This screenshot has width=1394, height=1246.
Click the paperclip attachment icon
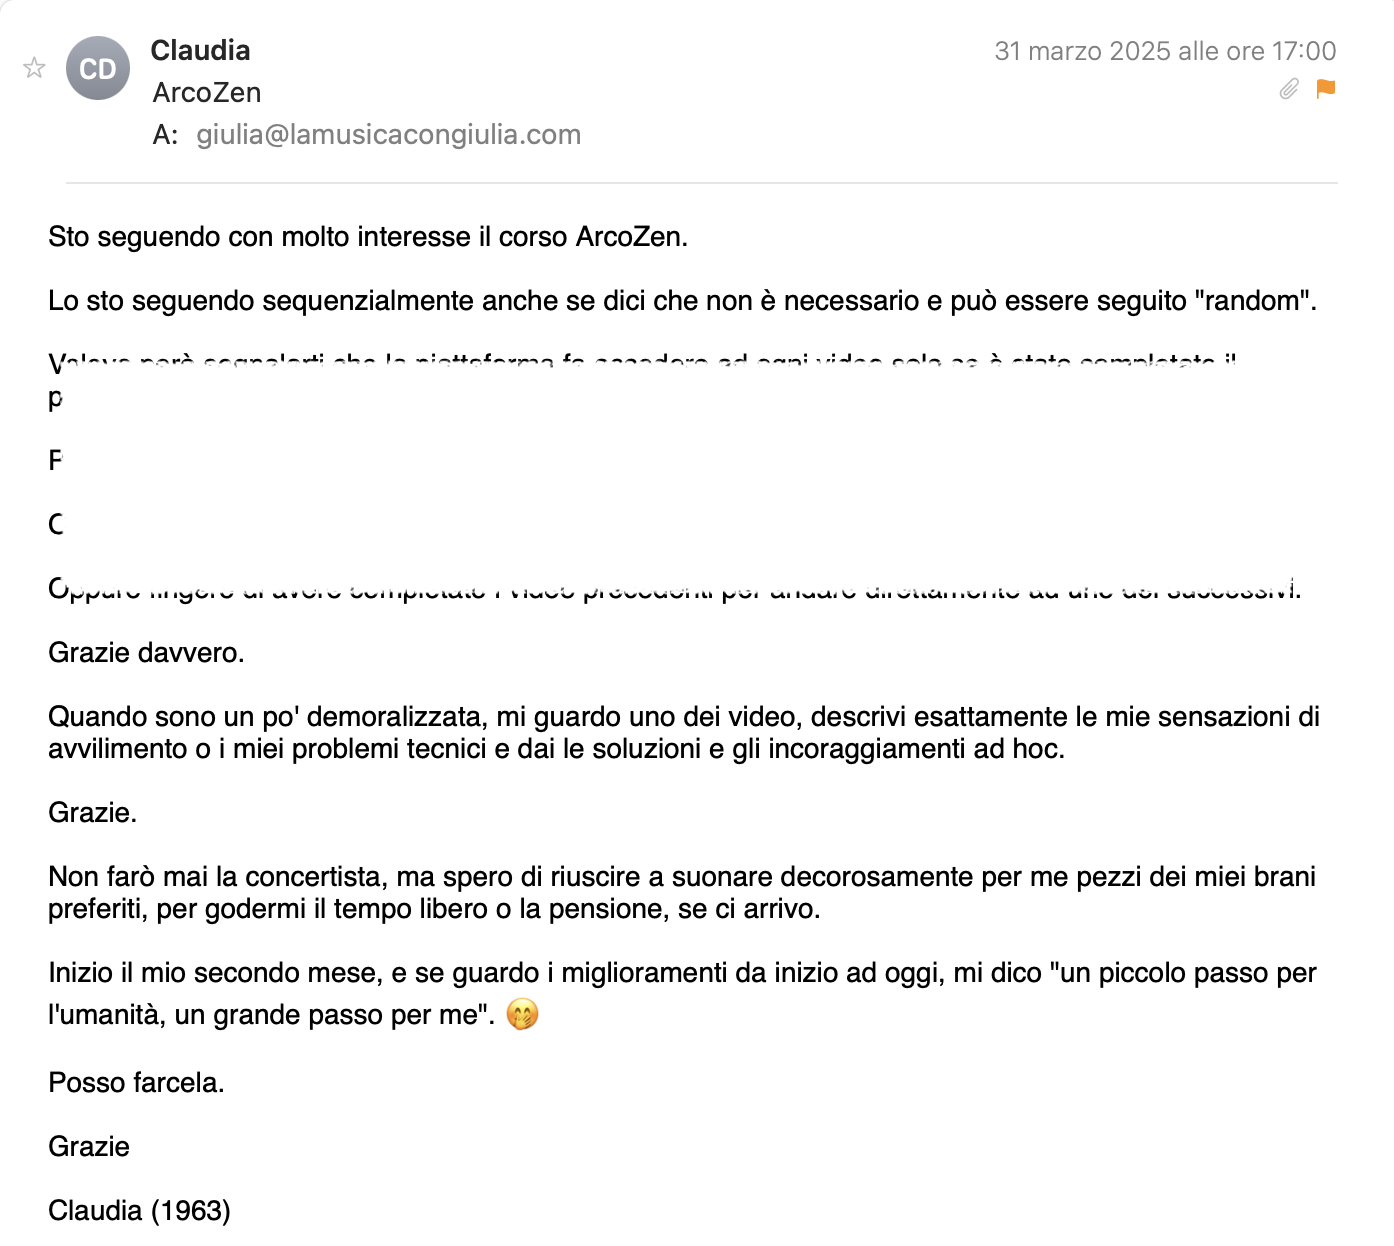1289,89
